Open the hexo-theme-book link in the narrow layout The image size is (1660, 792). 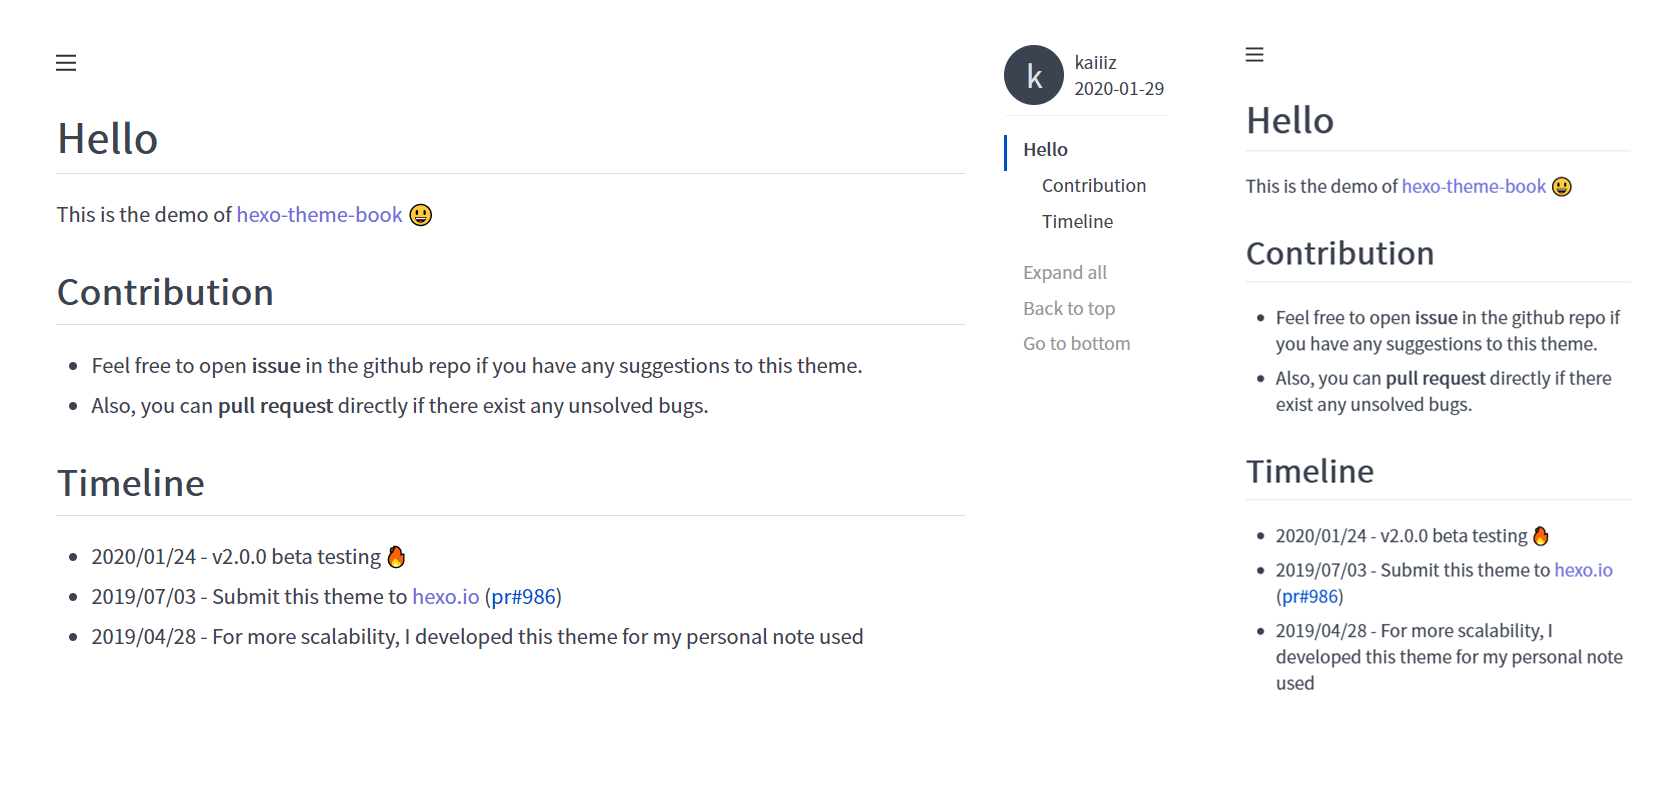point(1473,187)
